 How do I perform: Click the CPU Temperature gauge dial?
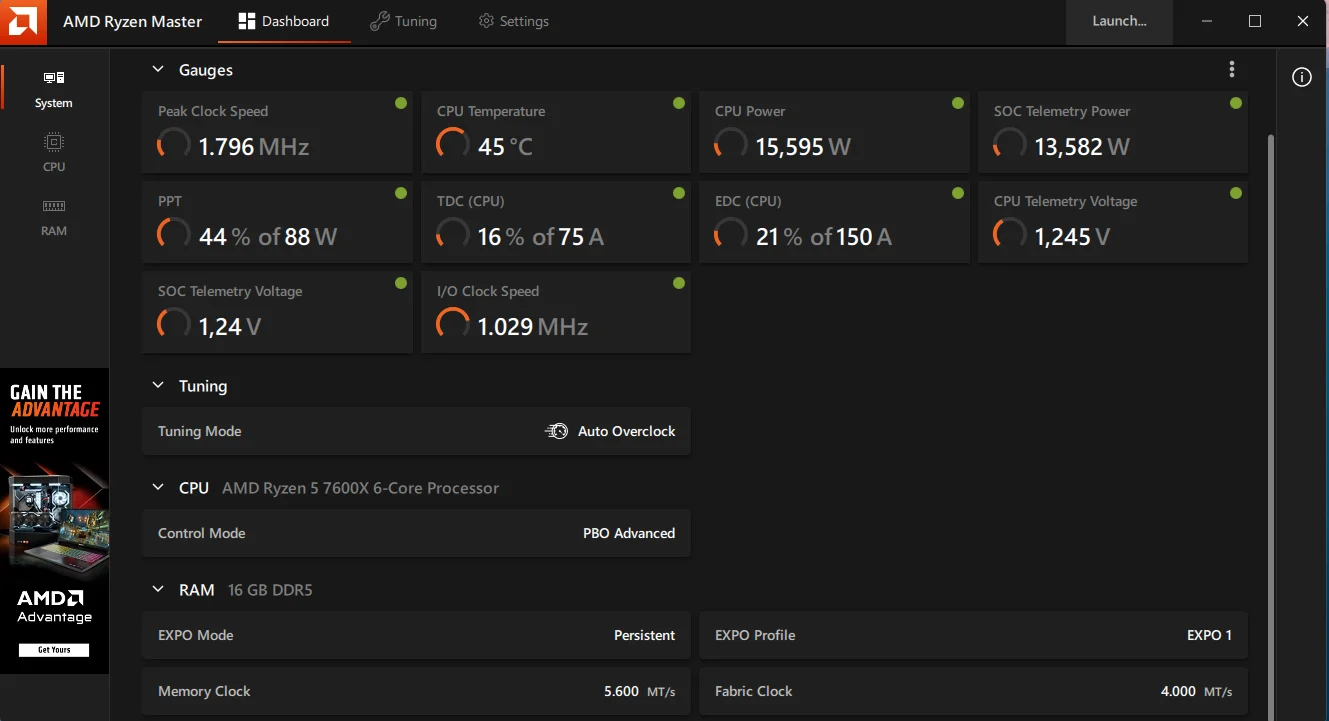pos(453,145)
